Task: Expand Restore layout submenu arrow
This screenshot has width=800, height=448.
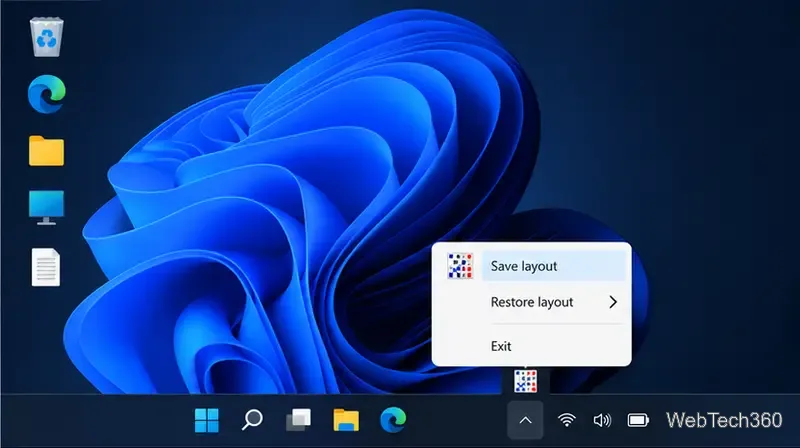Action: pyautogui.click(x=613, y=302)
